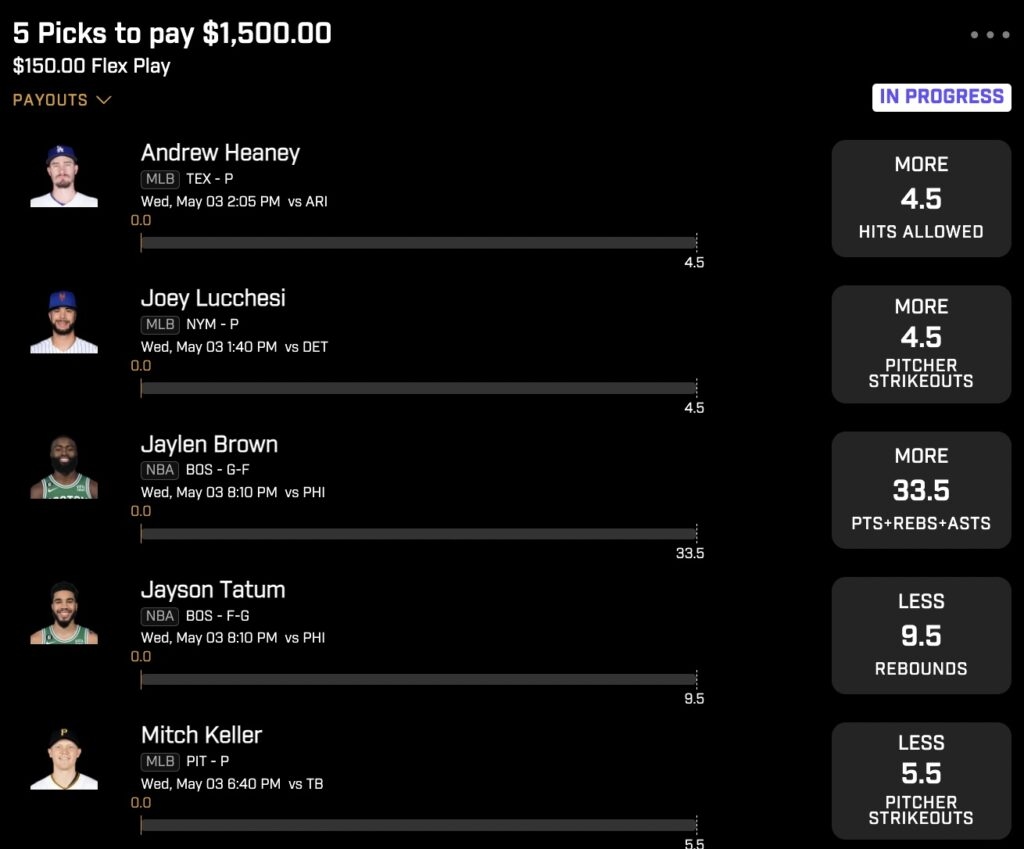Expand the PAYOUTS dropdown

[x=62, y=100]
